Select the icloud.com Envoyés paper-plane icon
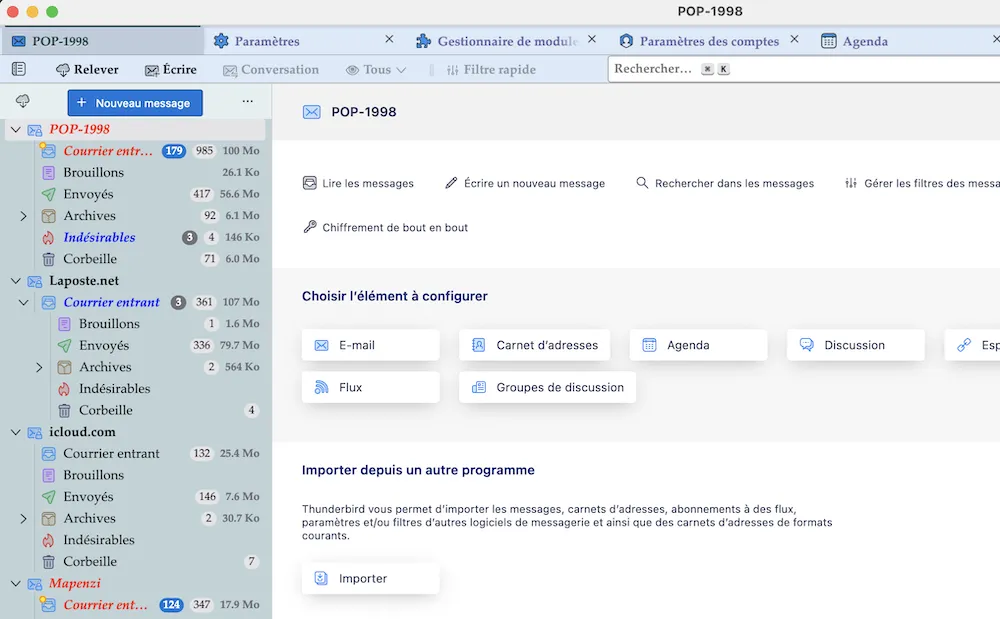This screenshot has height=619, width=1000. point(48,497)
